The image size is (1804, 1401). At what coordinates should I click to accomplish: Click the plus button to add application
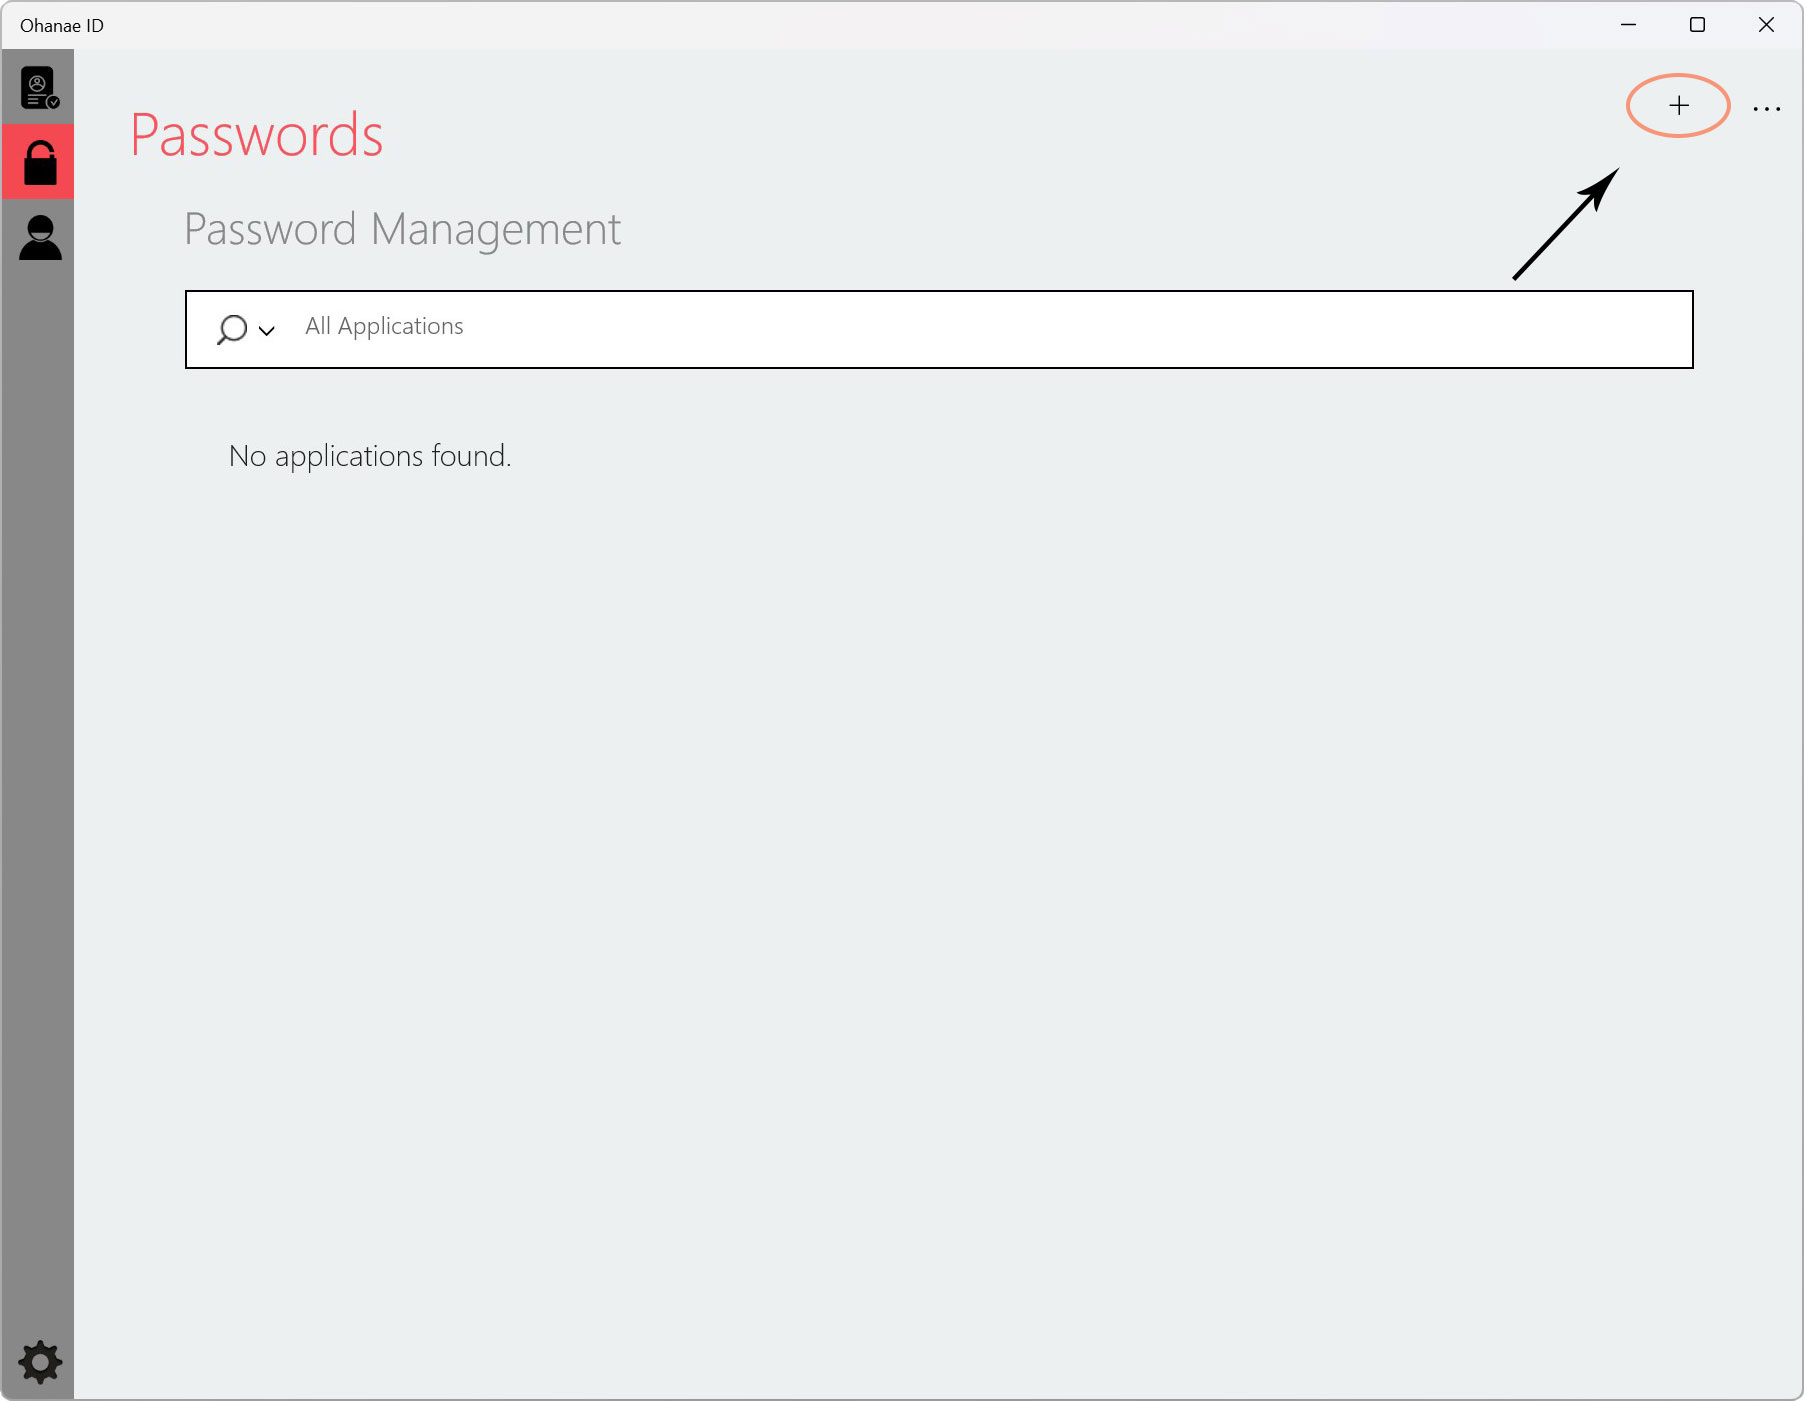1679,105
